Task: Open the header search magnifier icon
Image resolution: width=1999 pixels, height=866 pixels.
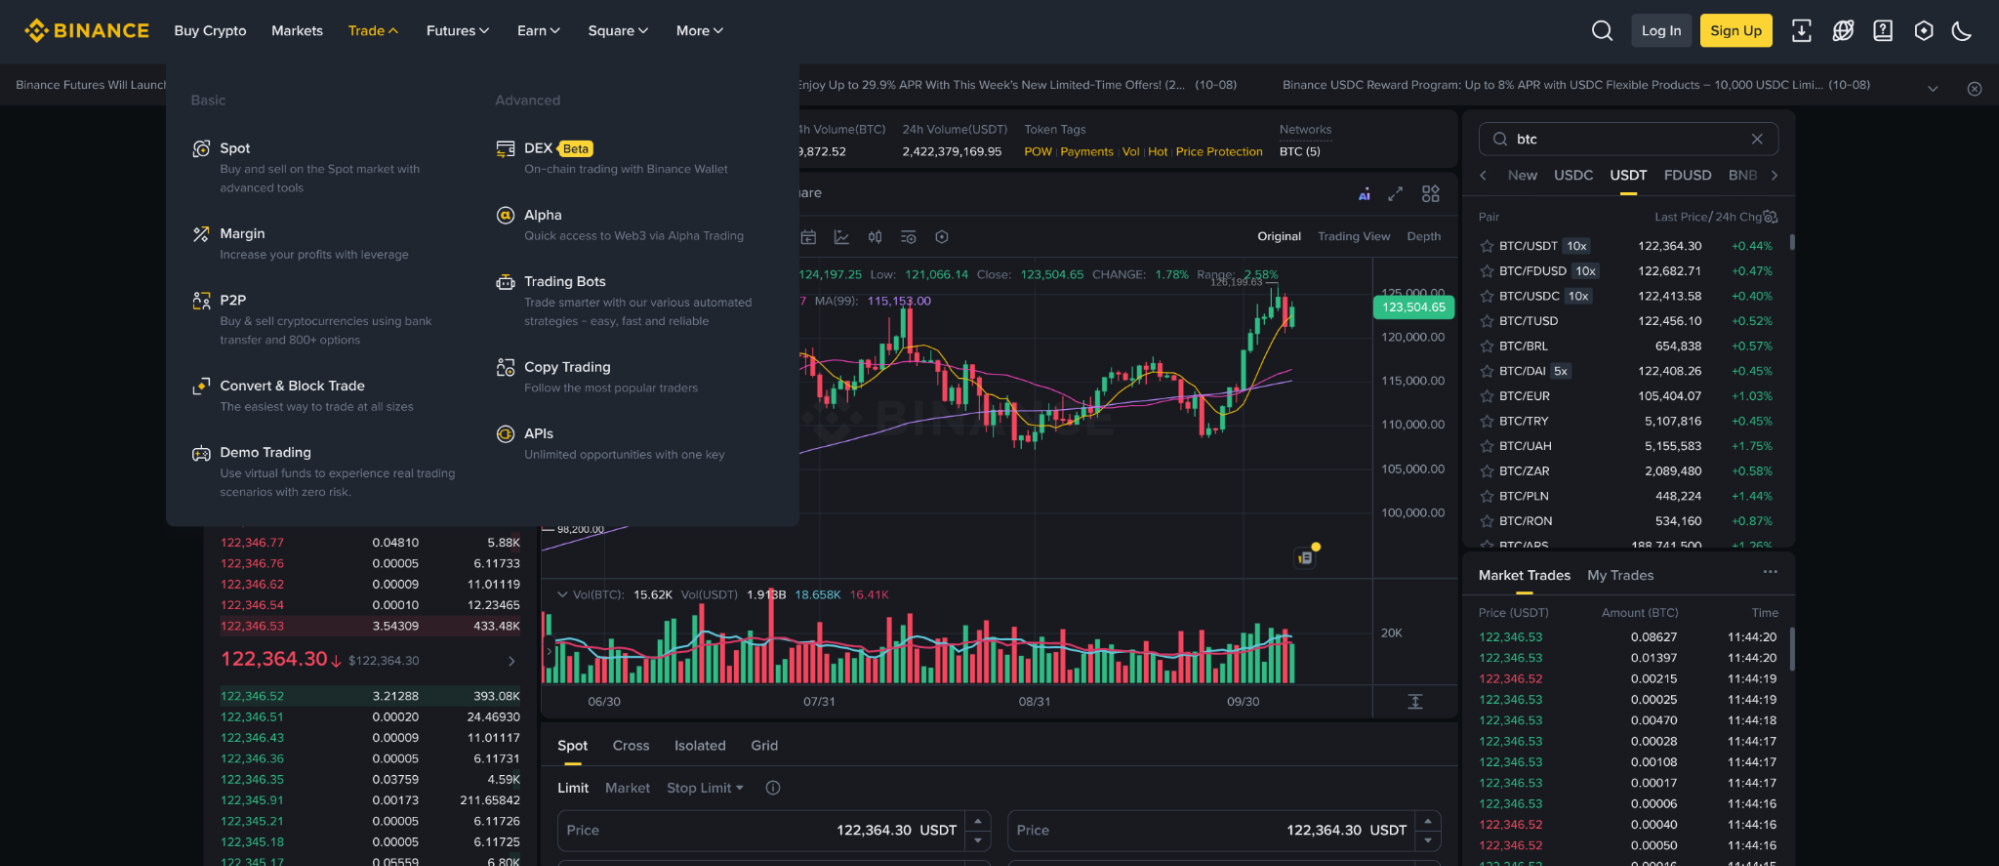Action: (x=1602, y=31)
